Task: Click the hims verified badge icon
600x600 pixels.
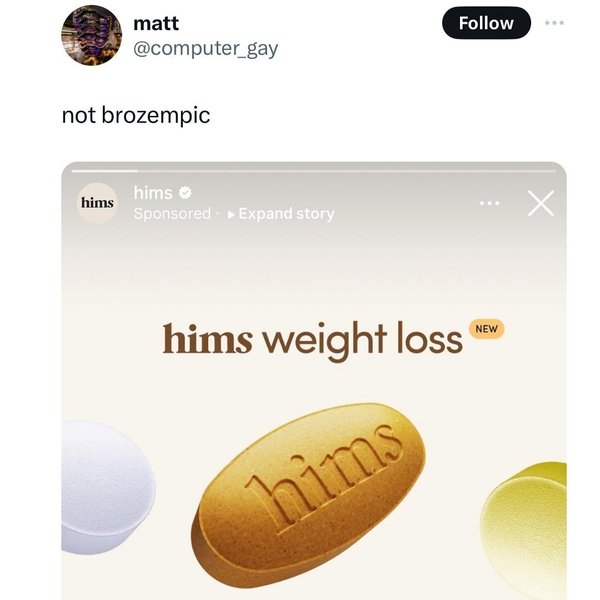Action: coord(185,193)
